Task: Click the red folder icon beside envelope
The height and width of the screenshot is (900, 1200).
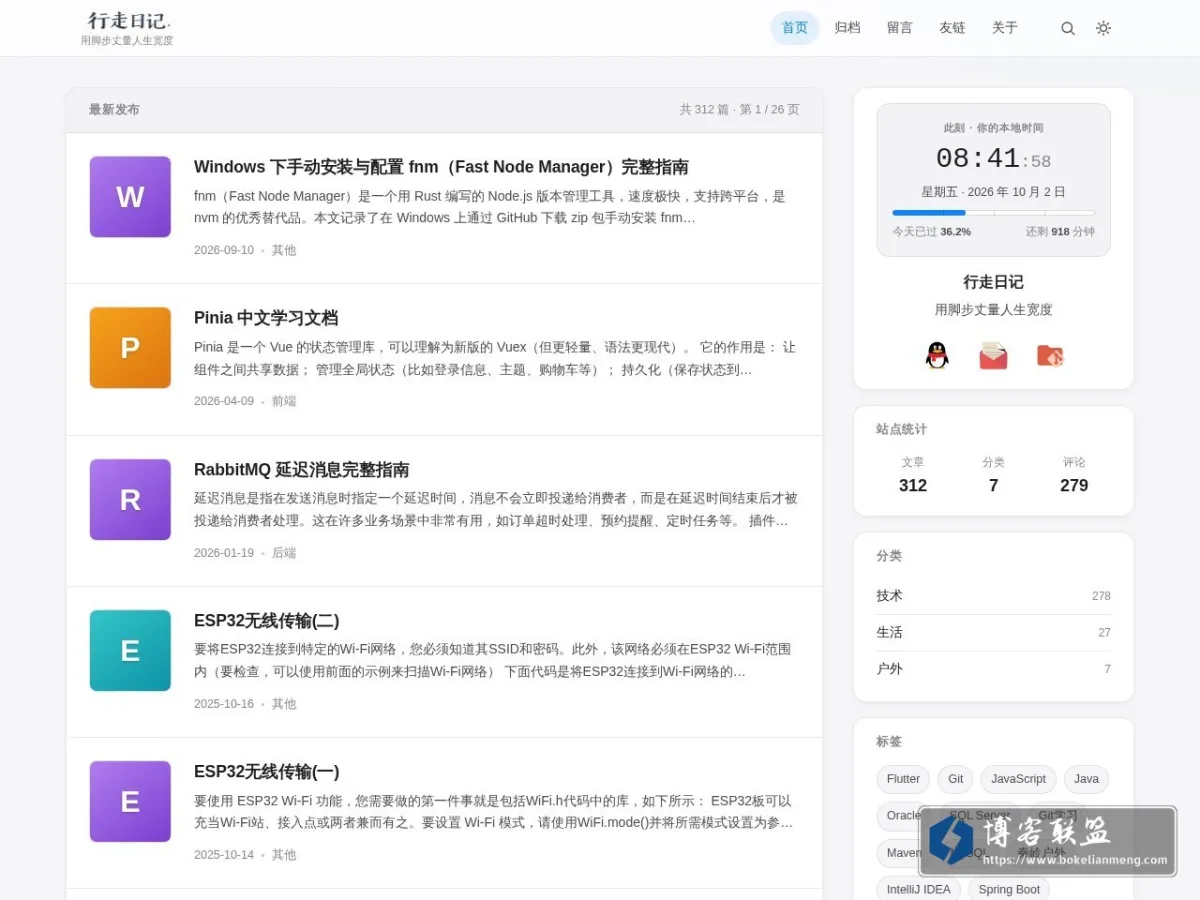Action: (x=1049, y=355)
